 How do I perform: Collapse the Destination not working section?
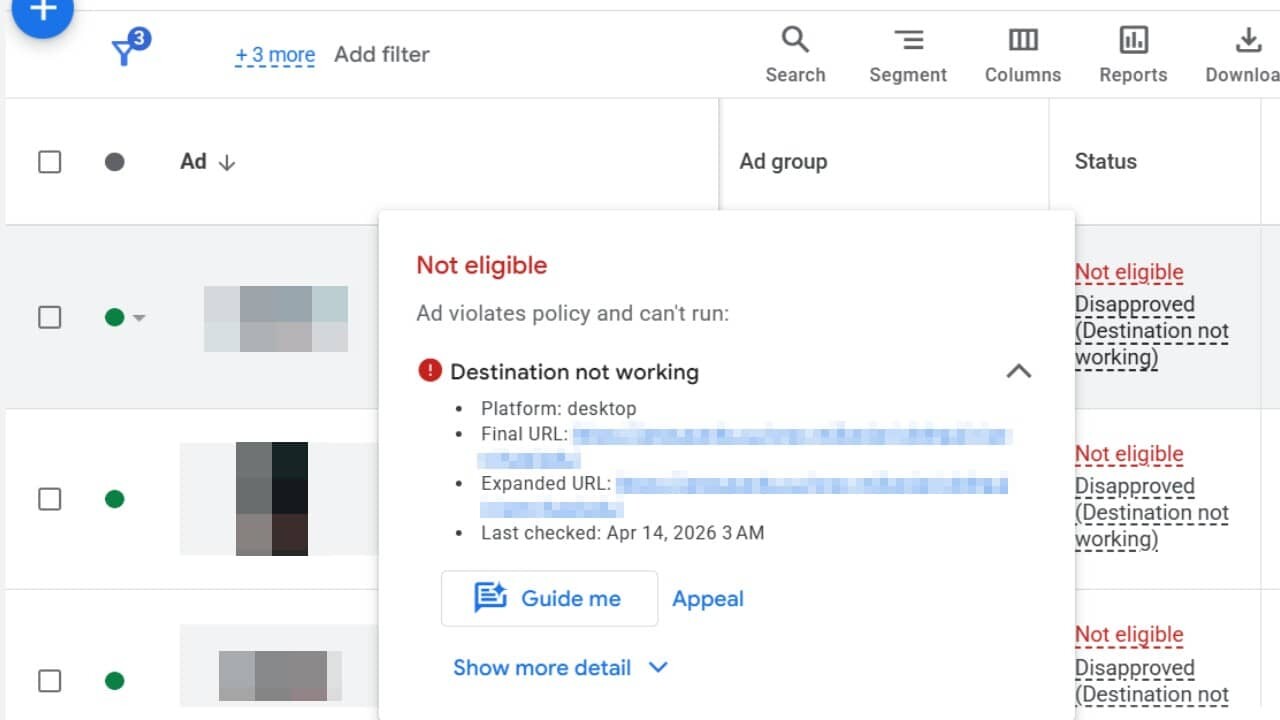point(1018,371)
